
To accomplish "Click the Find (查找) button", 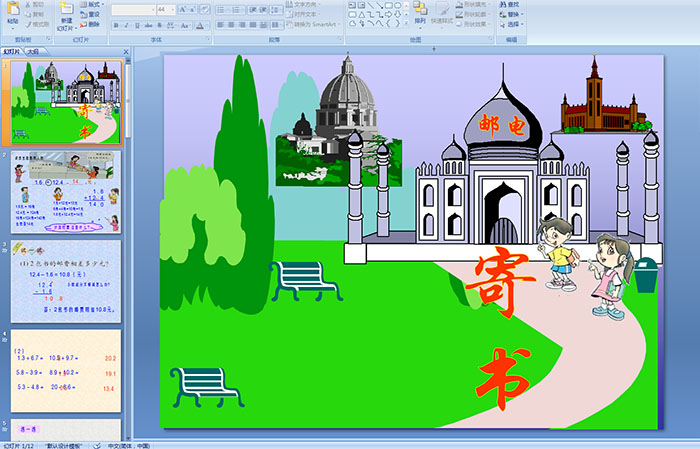I will (509, 4).
